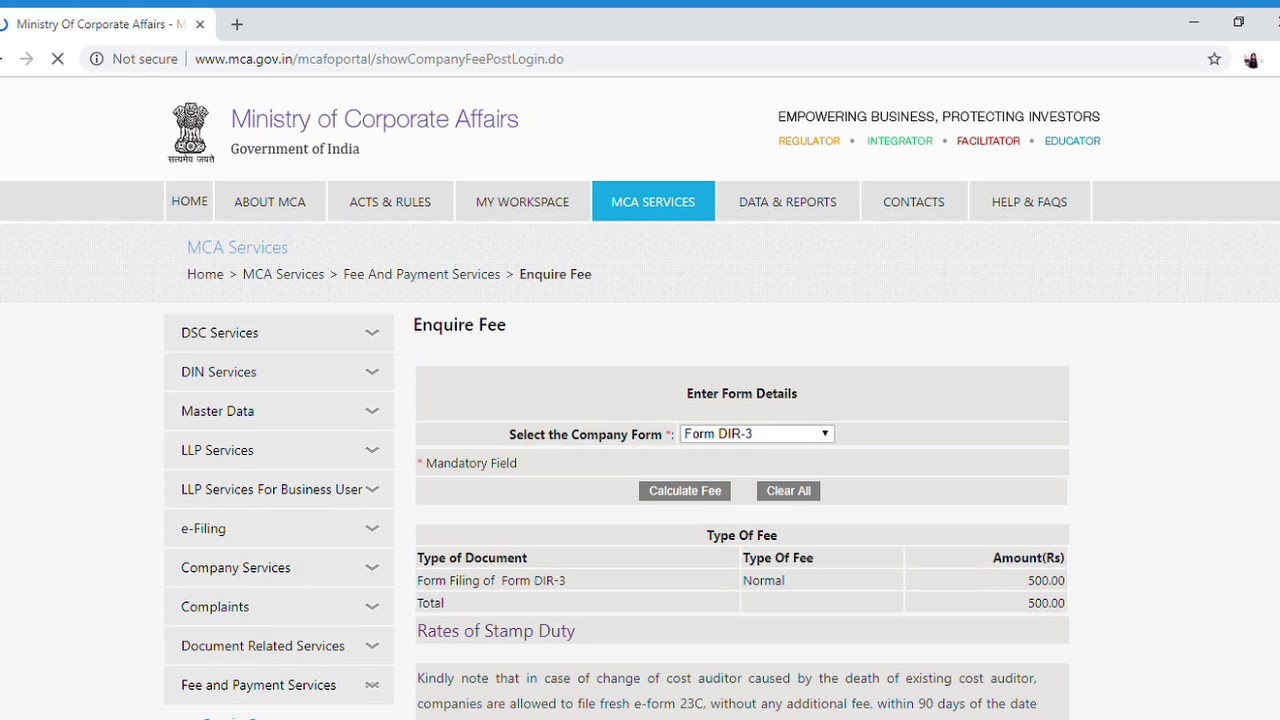Expand LLP Services For Business User chevron
1280x720 pixels.
[x=372, y=489]
